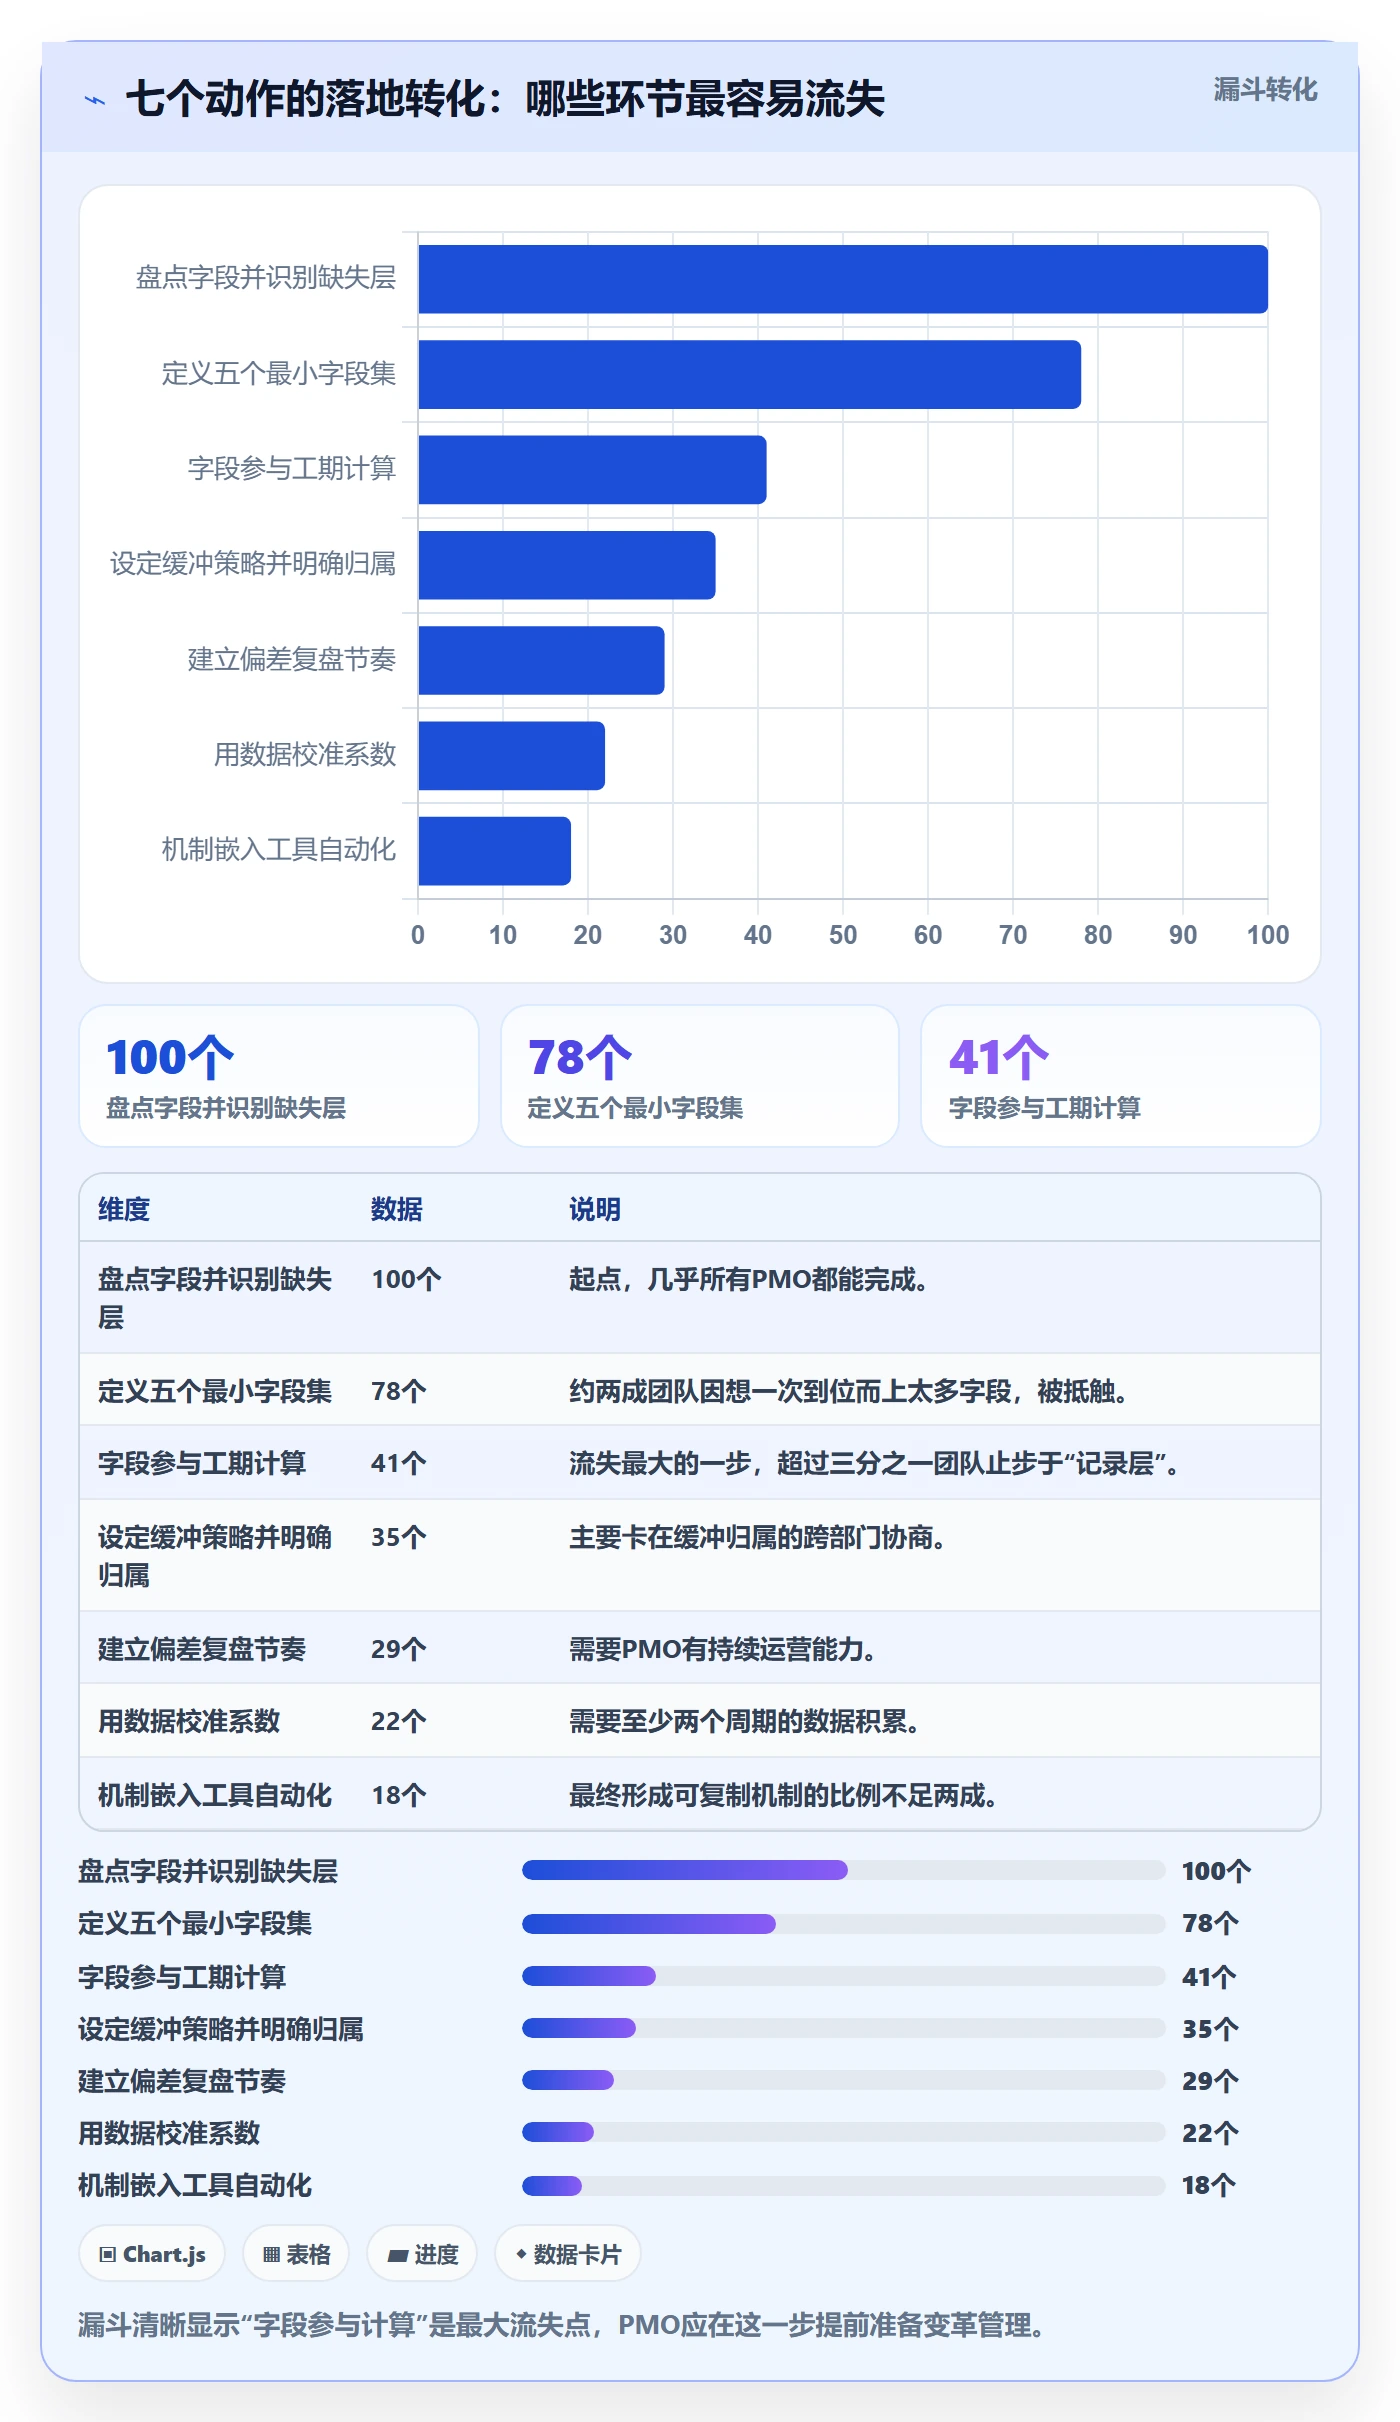This screenshot has height=2422, width=1400.
Task: Select the 进度 chip
Action: click(x=422, y=2254)
